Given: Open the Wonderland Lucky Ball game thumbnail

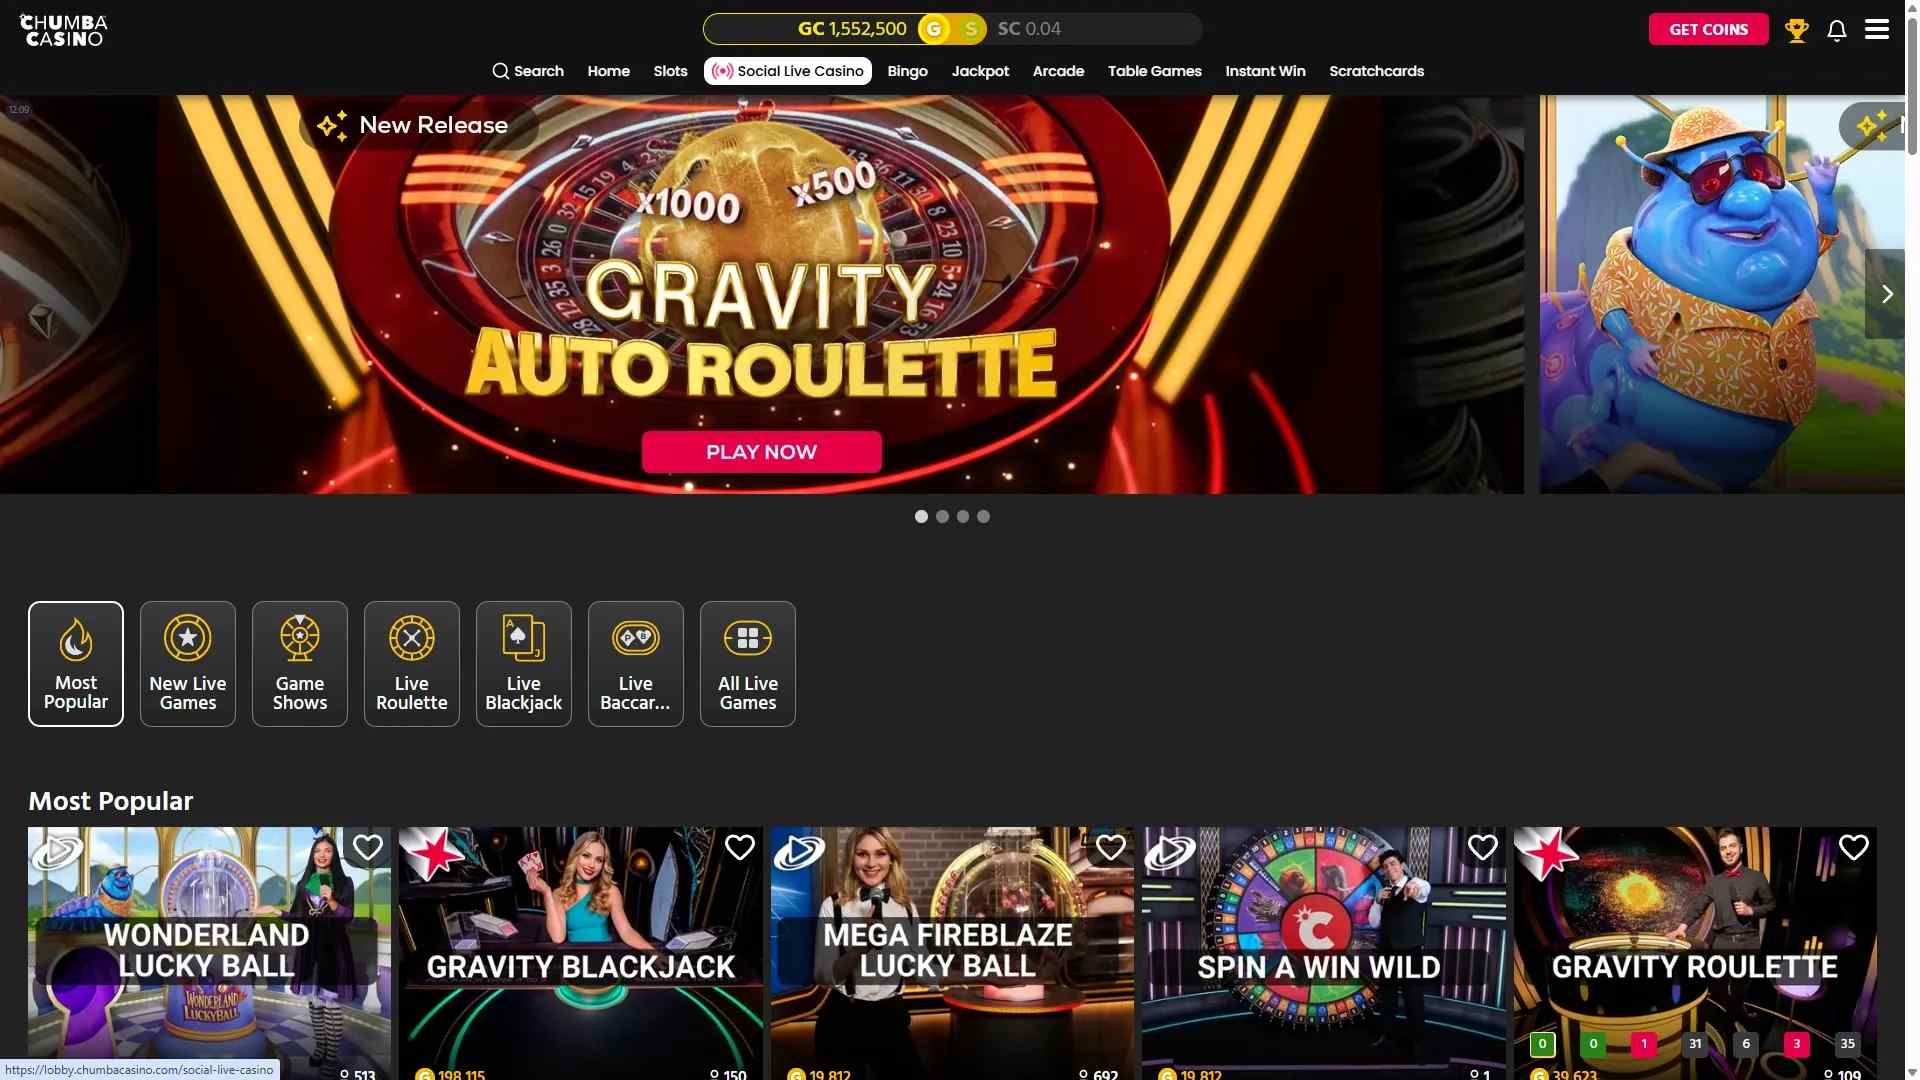Looking at the screenshot, I should click(x=209, y=953).
